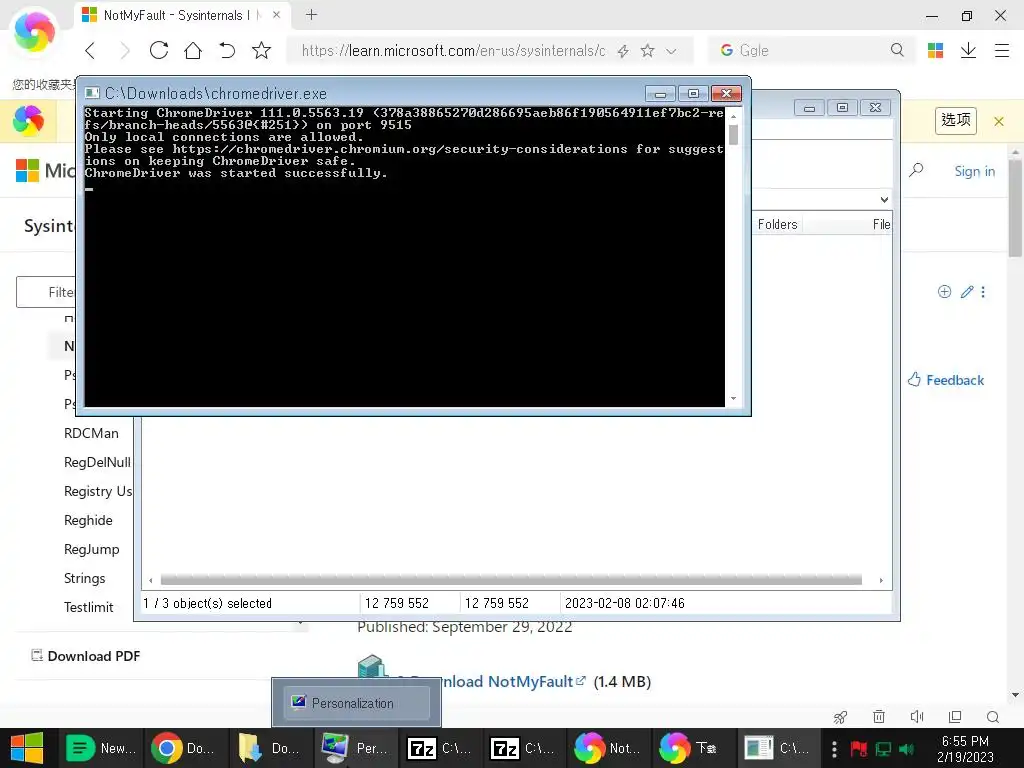Select the NotMyFault - Sysinternals tab
The height and width of the screenshot is (768, 1024).
coord(182,15)
